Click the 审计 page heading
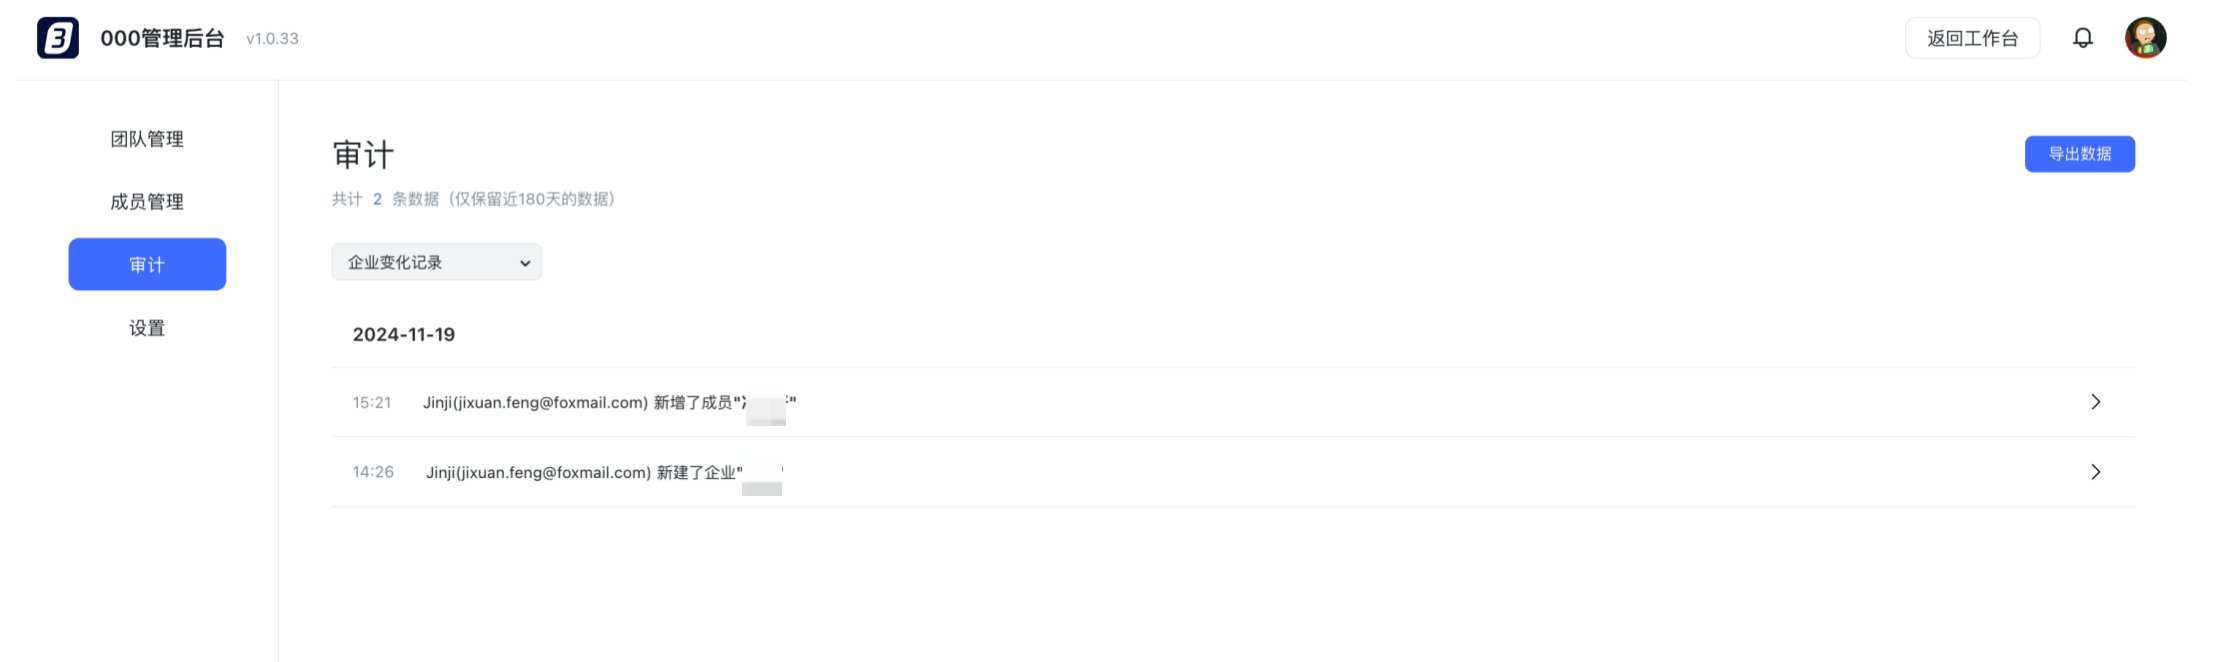Image resolution: width=2238 pixels, height=662 pixels. tap(363, 155)
